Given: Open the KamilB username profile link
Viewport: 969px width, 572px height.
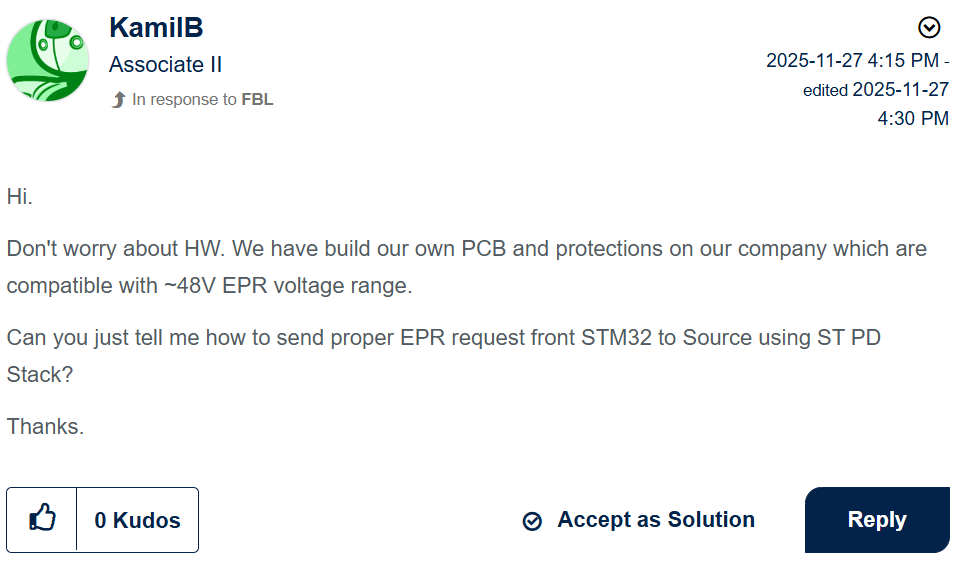Looking at the screenshot, I should point(156,27).
